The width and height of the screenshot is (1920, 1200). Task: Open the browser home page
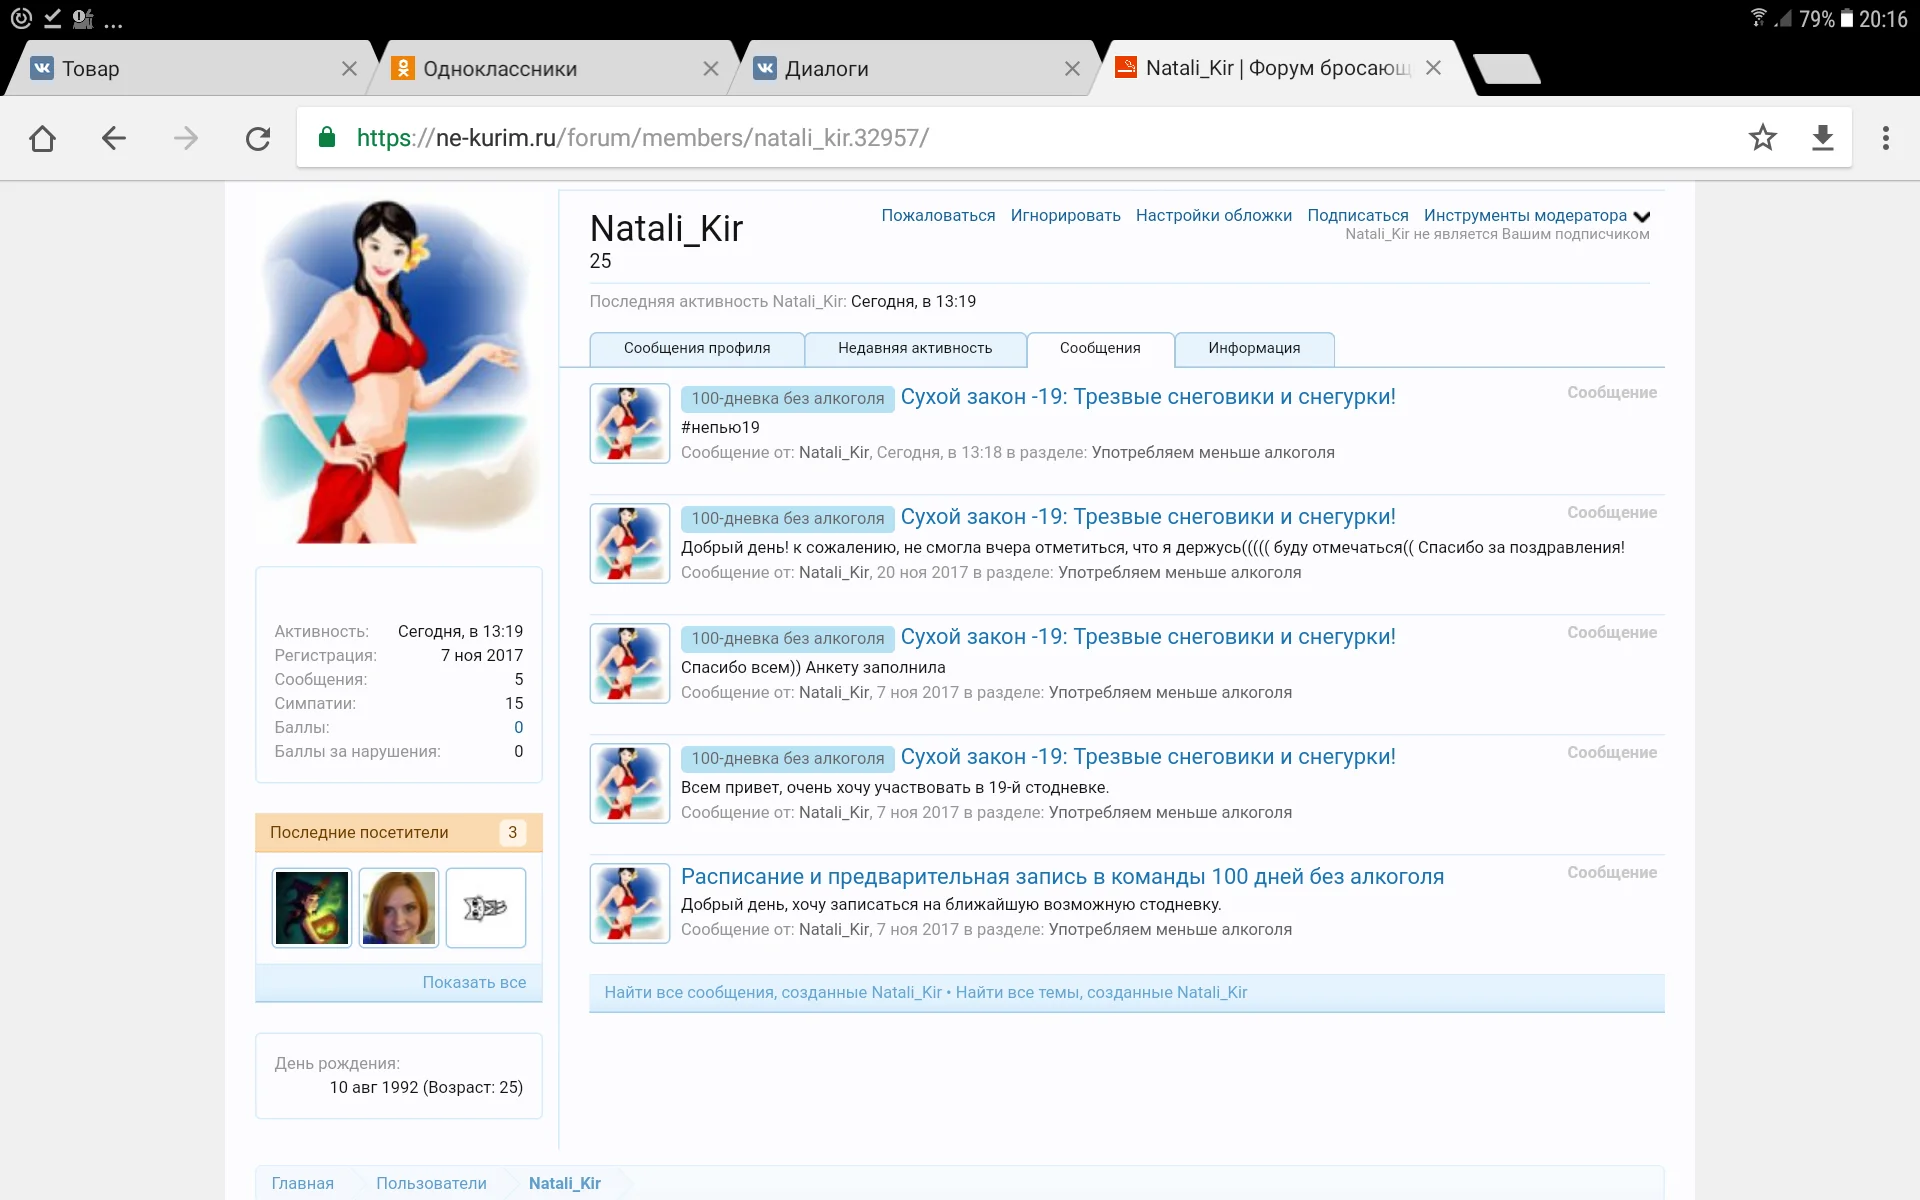point(42,138)
